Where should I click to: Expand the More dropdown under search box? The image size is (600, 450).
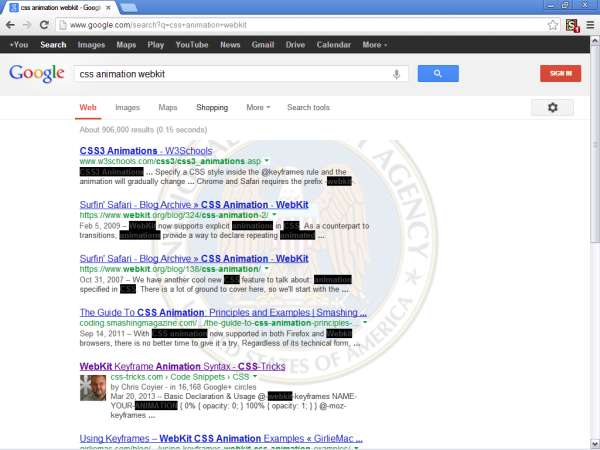click(x=258, y=108)
